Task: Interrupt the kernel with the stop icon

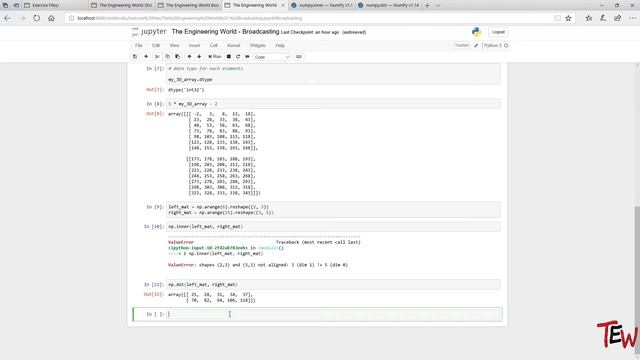Action: pyautogui.click(x=229, y=57)
